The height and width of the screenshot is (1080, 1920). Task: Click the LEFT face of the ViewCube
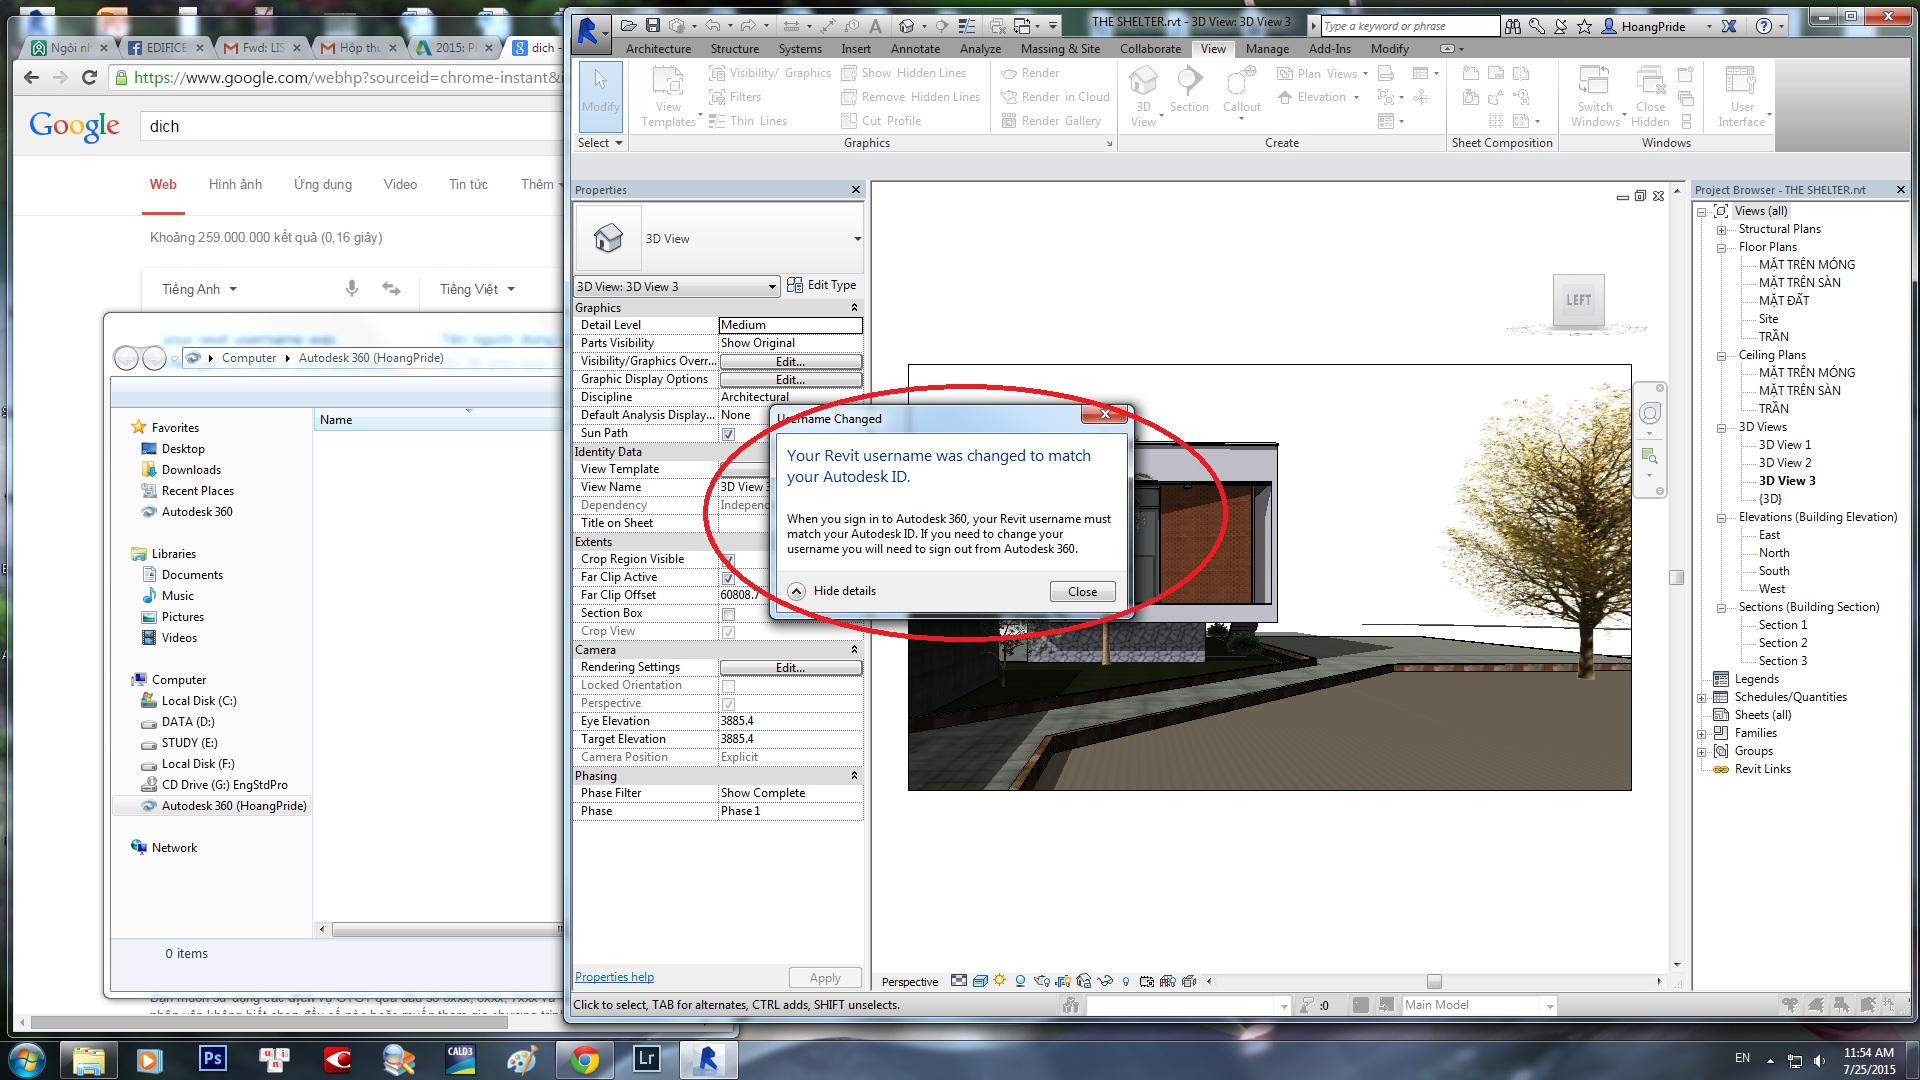pyautogui.click(x=1578, y=300)
